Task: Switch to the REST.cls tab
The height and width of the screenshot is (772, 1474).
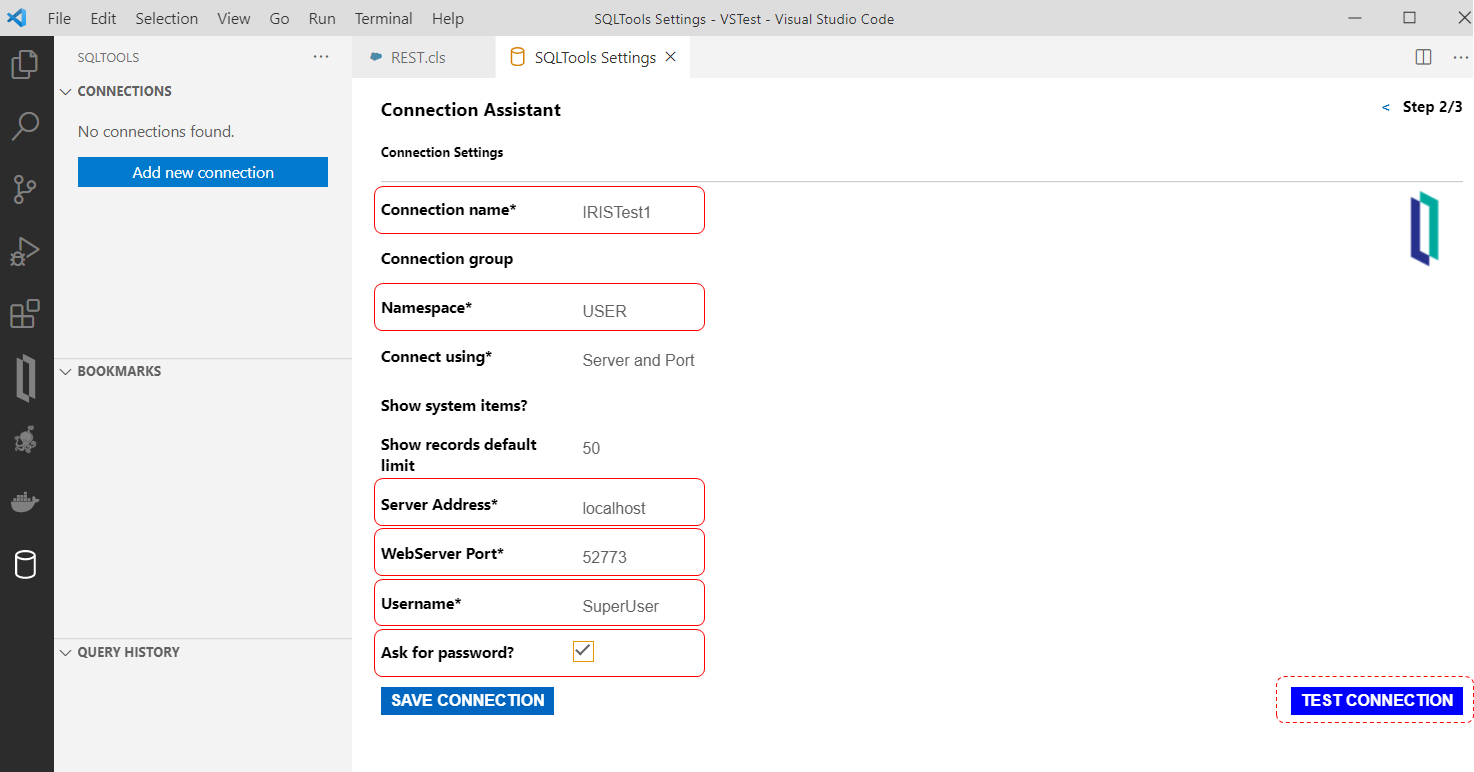Action: coord(418,57)
